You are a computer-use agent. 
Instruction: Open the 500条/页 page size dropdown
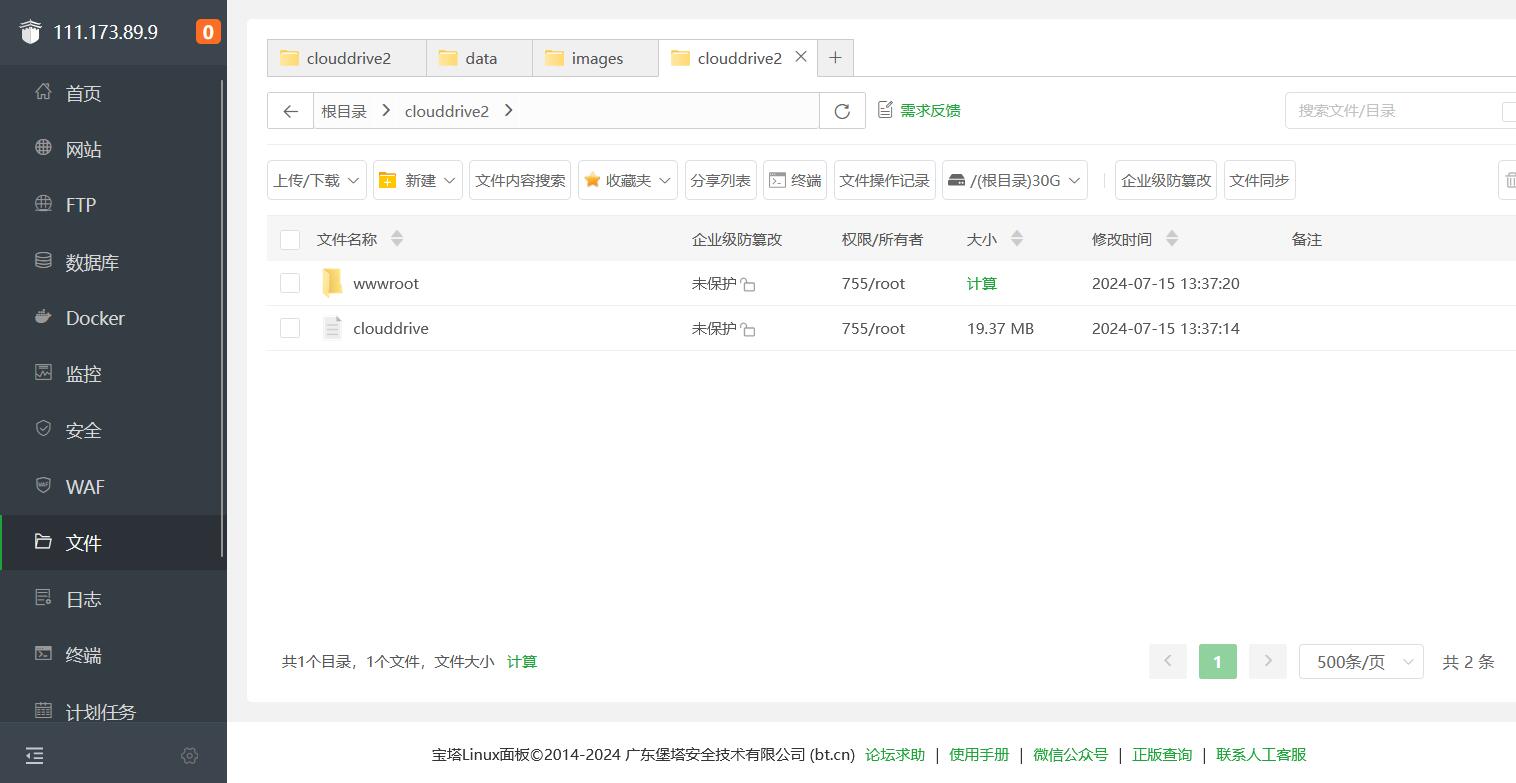point(1361,661)
